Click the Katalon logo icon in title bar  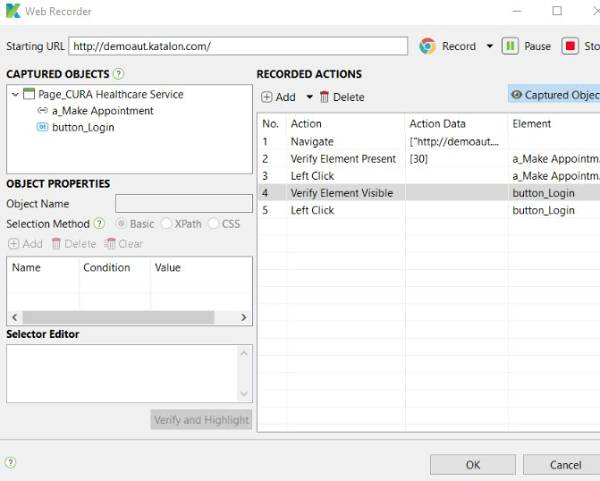click(13, 11)
